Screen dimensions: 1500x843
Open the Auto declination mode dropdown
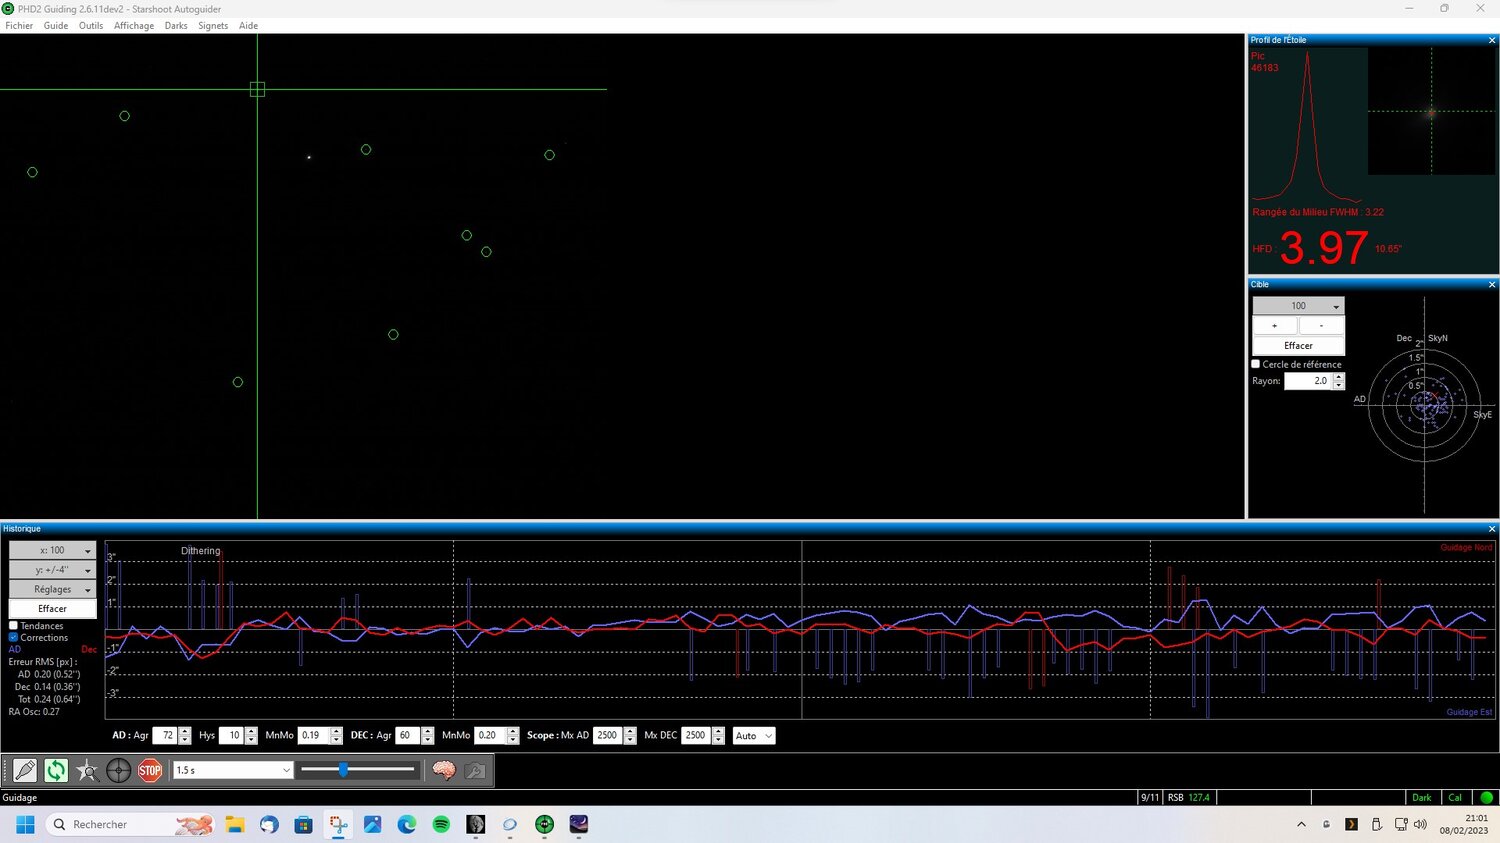754,736
